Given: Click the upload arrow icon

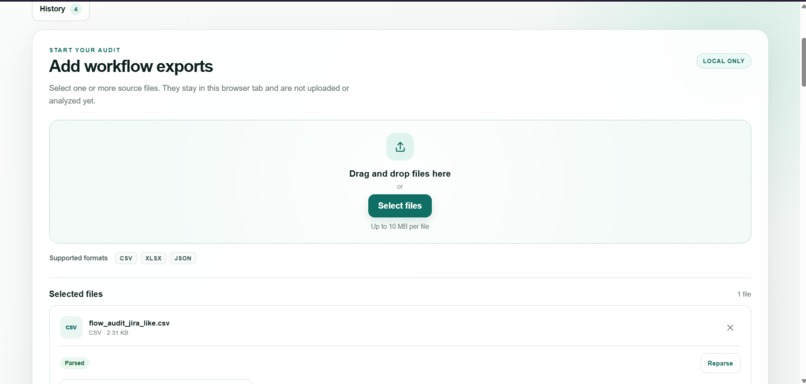Looking at the screenshot, I should pos(400,147).
